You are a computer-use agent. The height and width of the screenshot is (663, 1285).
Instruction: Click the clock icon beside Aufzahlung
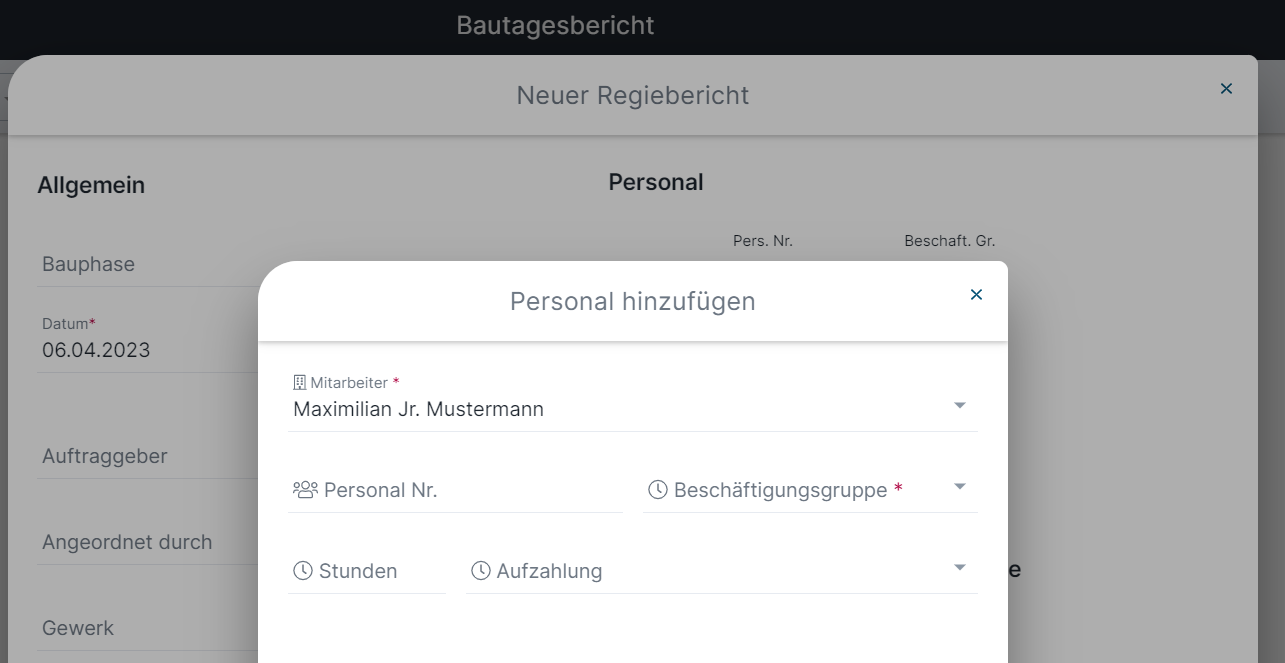pyautogui.click(x=481, y=570)
